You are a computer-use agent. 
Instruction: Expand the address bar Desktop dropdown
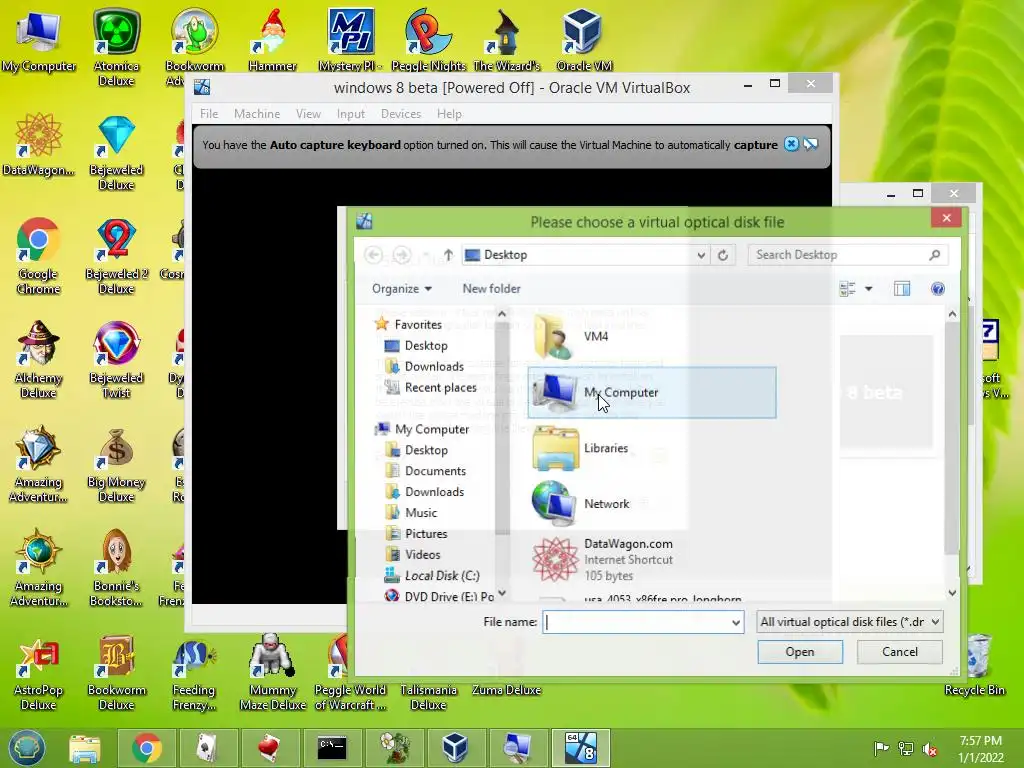pyautogui.click(x=701, y=255)
